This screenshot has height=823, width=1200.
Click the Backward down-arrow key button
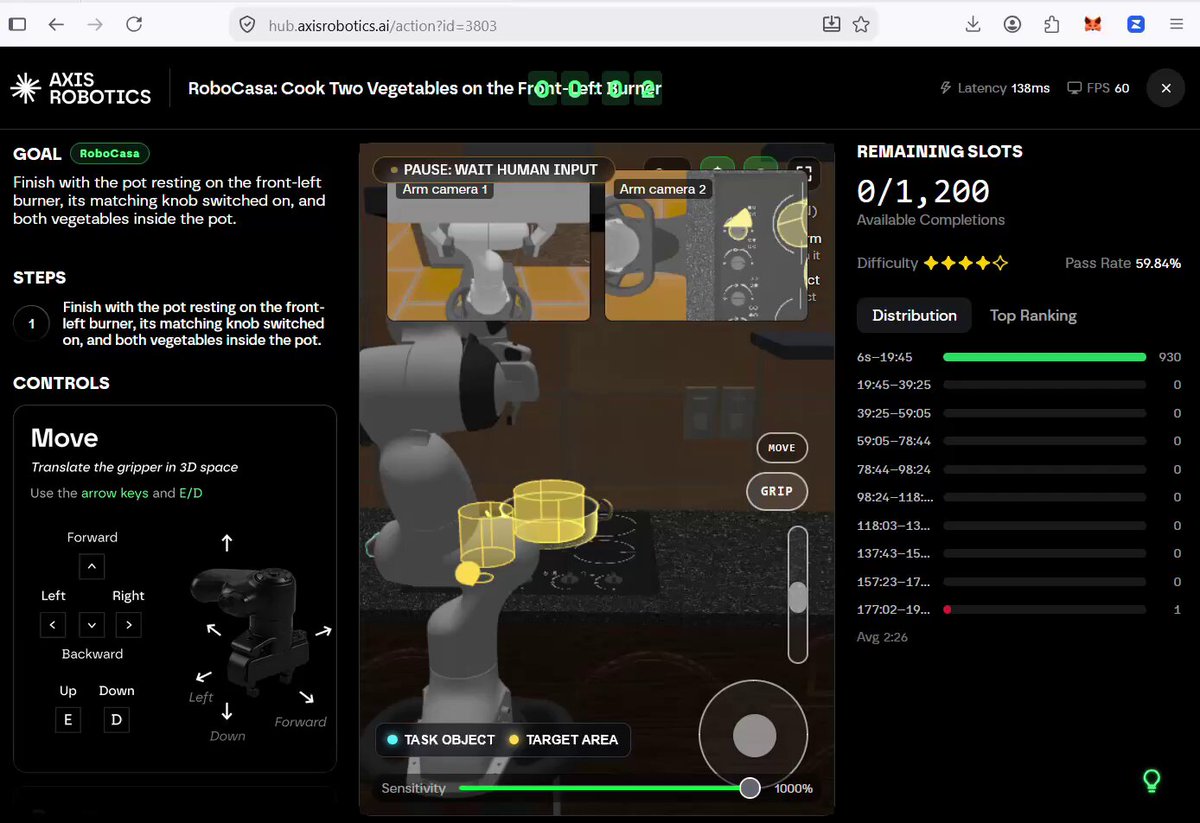pos(91,625)
